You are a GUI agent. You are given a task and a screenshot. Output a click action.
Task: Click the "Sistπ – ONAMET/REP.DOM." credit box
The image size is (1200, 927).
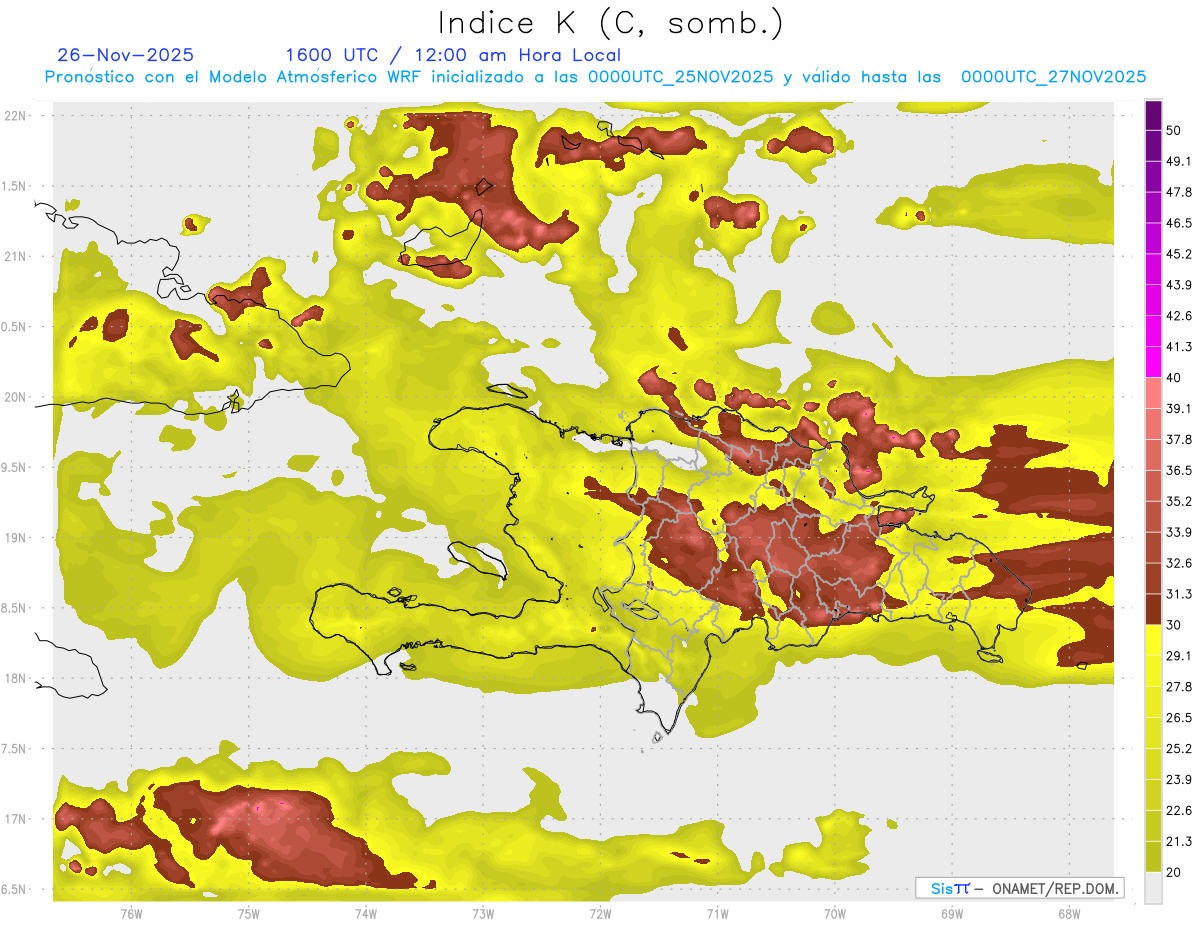(x=1019, y=888)
